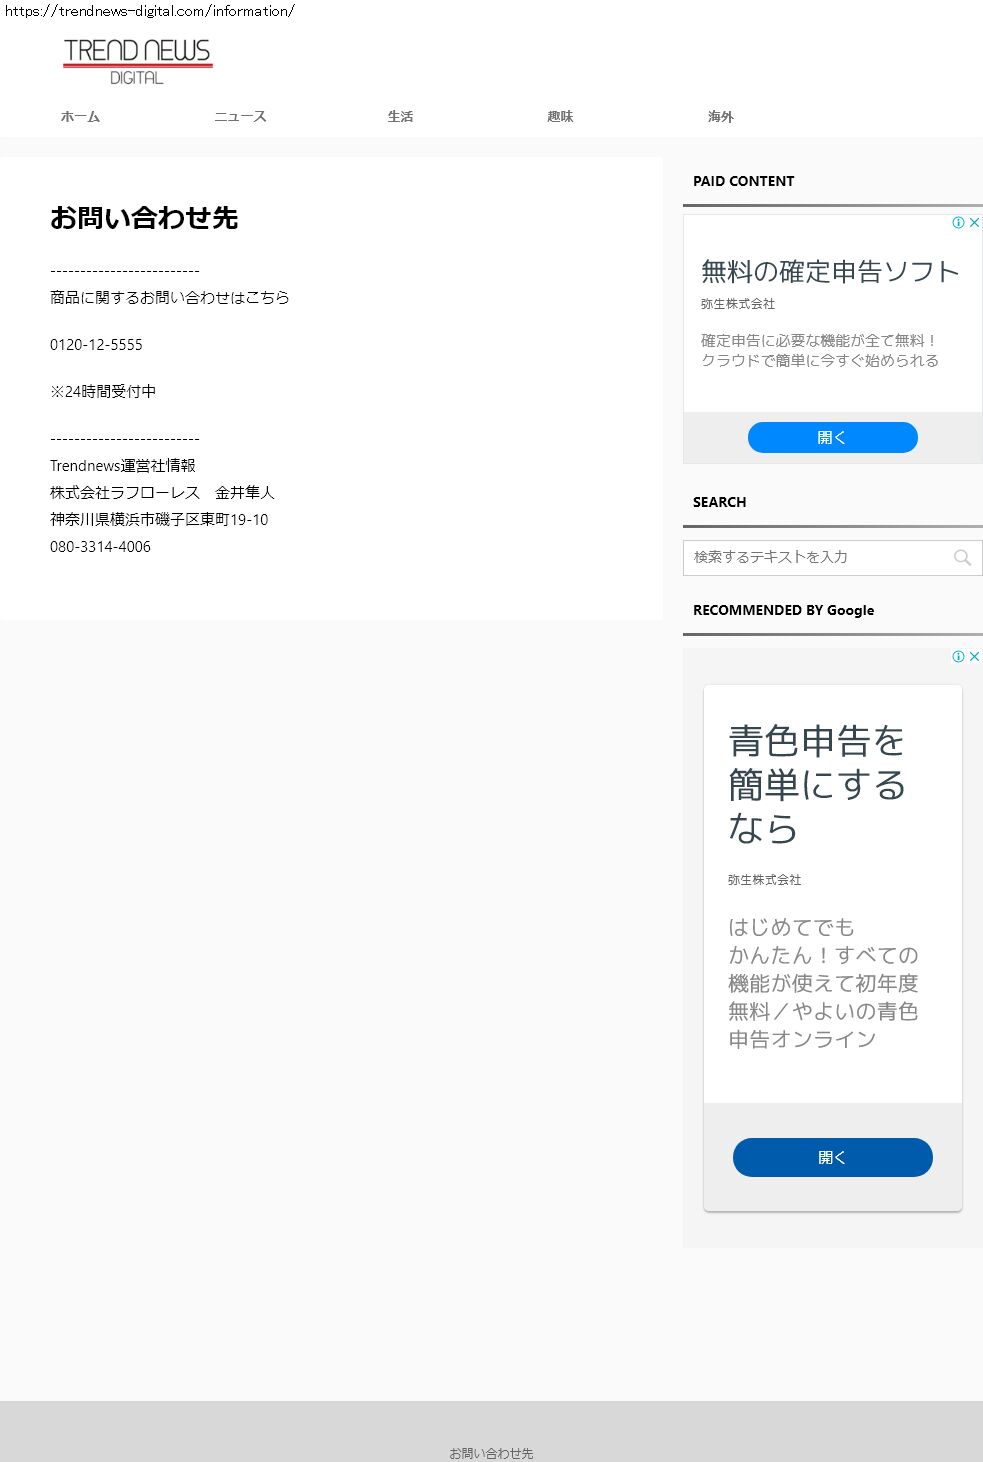This screenshot has height=1462, width=983.
Task: Close the top ad with X icon
Action: point(974,222)
